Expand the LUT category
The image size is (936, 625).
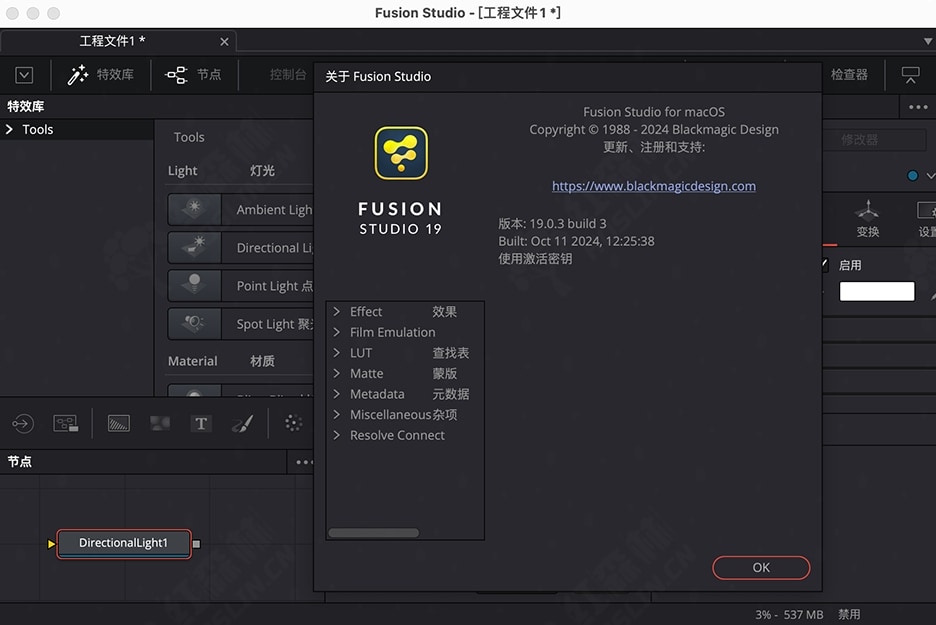337,353
